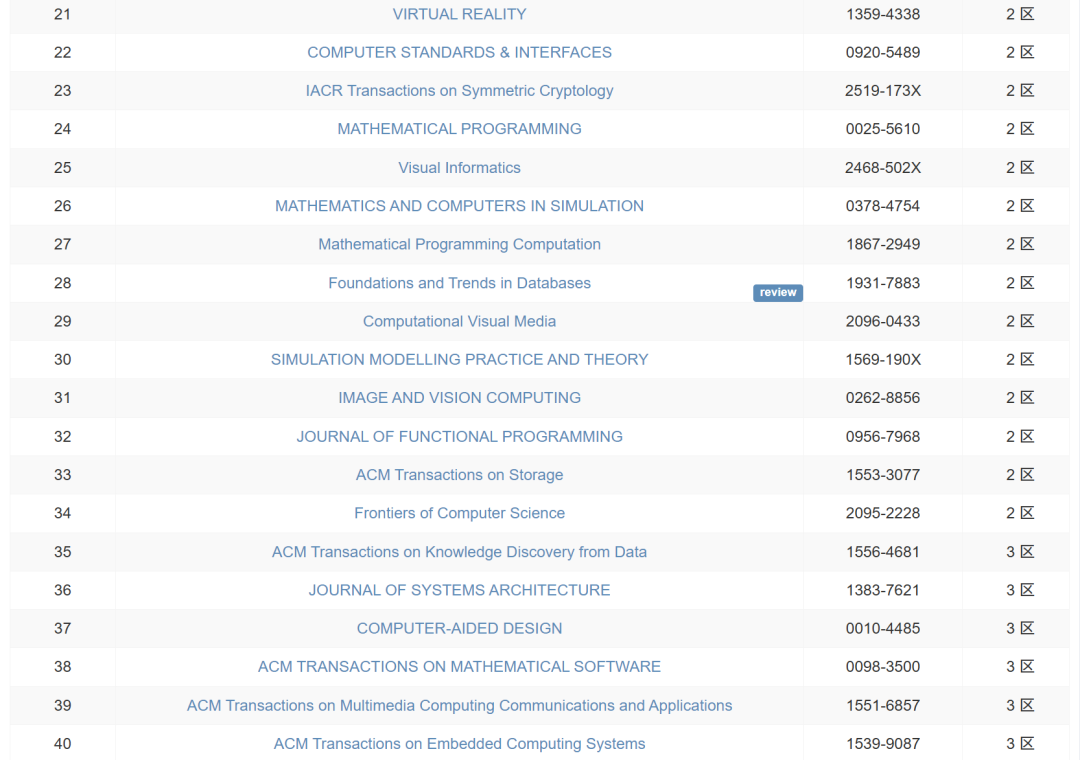Image resolution: width=1080 pixels, height=760 pixels.
Task: Select ISSN 0920-5489 cell
Action: [883, 52]
